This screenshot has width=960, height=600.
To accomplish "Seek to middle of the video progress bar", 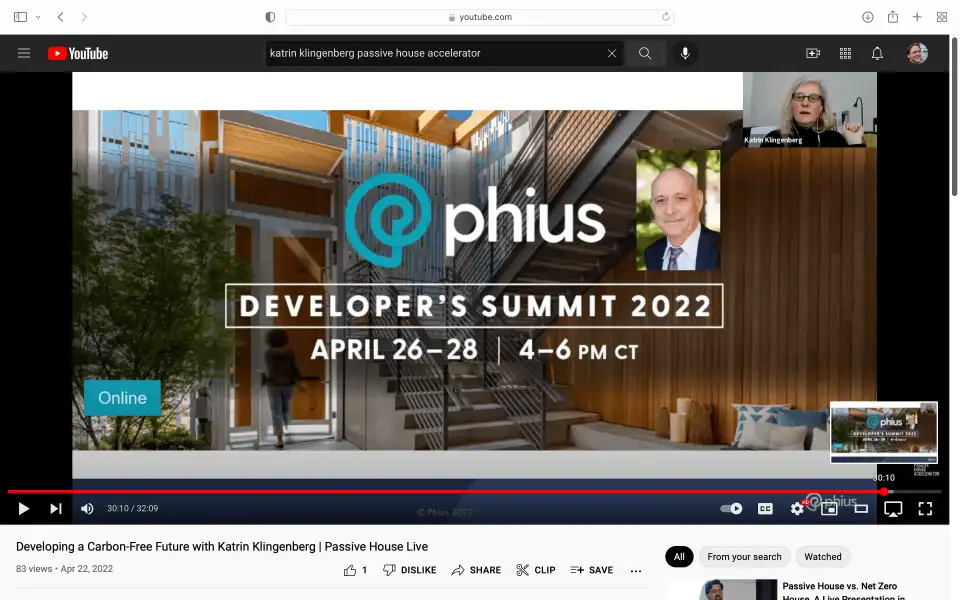I will click(x=475, y=492).
